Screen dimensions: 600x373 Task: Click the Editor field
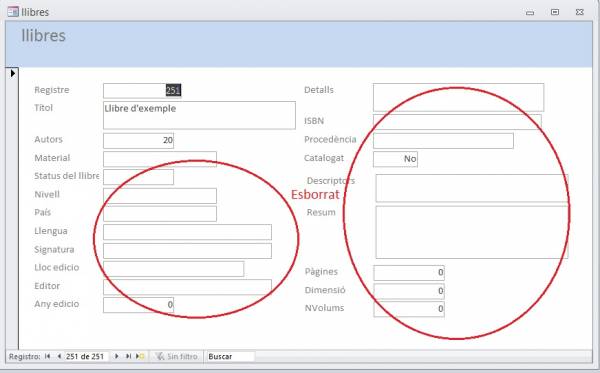(188, 287)
